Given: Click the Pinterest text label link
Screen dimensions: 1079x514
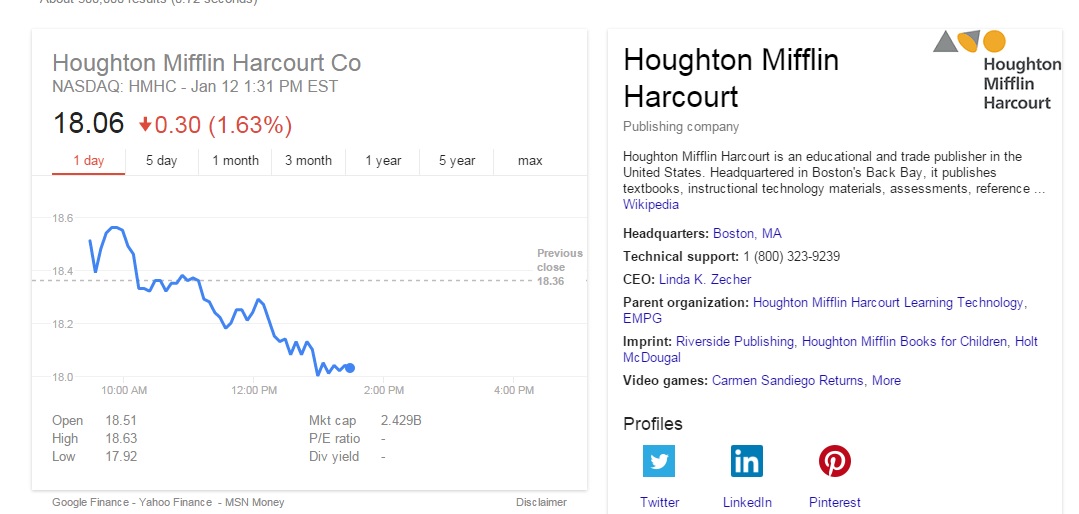Looking at the screenshot, I should tap(835, 502).
